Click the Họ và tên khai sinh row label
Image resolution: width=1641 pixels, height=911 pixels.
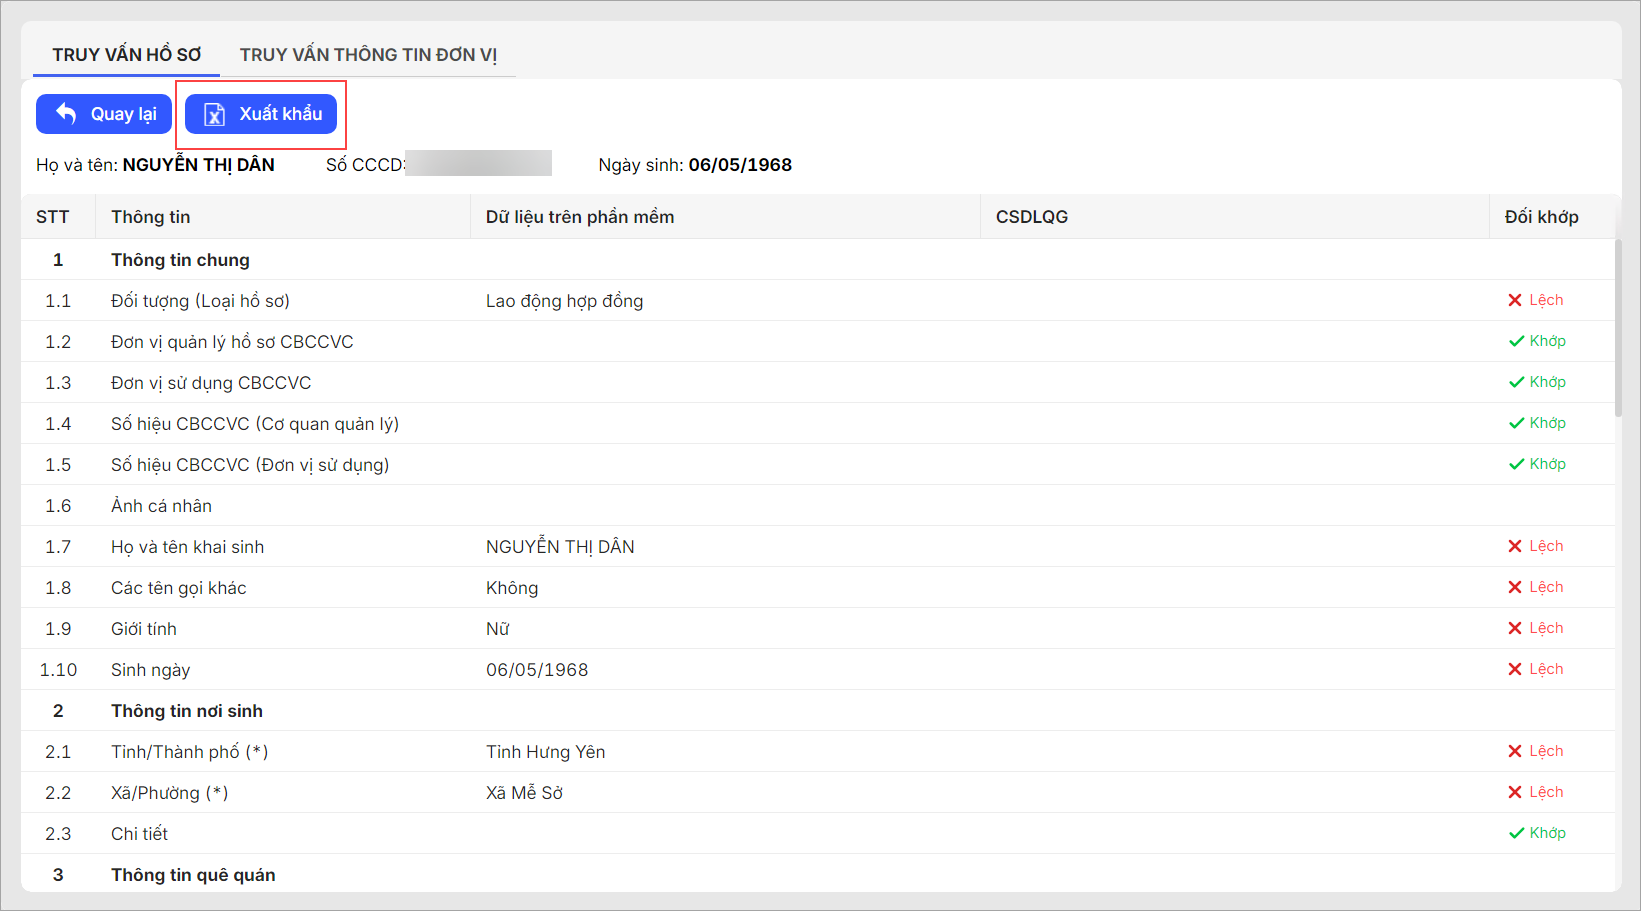pyautogui.click(x=187, y=547)
